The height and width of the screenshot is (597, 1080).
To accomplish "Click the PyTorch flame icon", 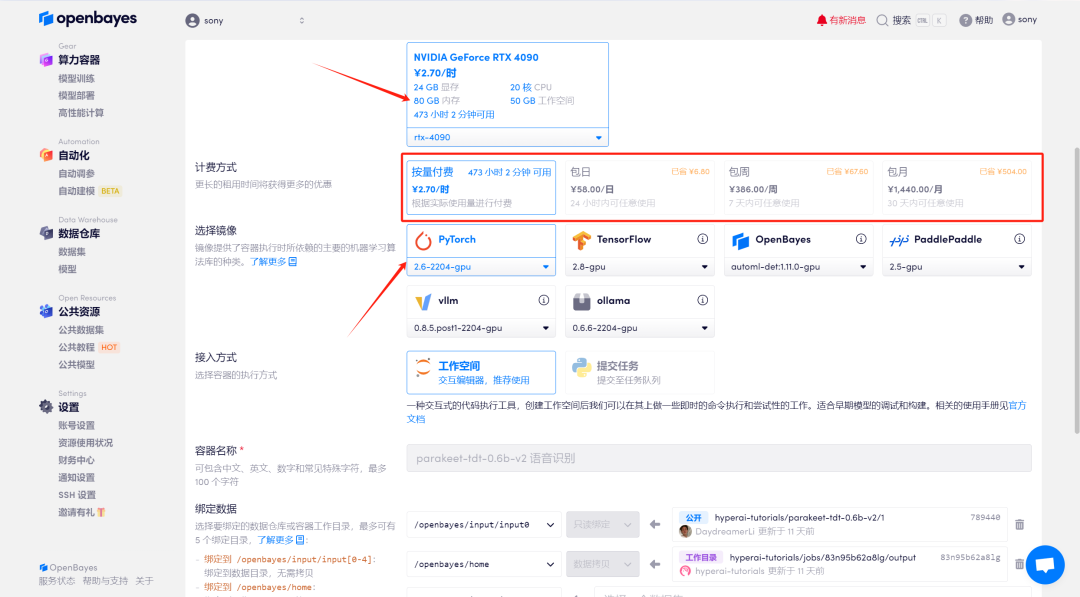I will tap(423, 240).
